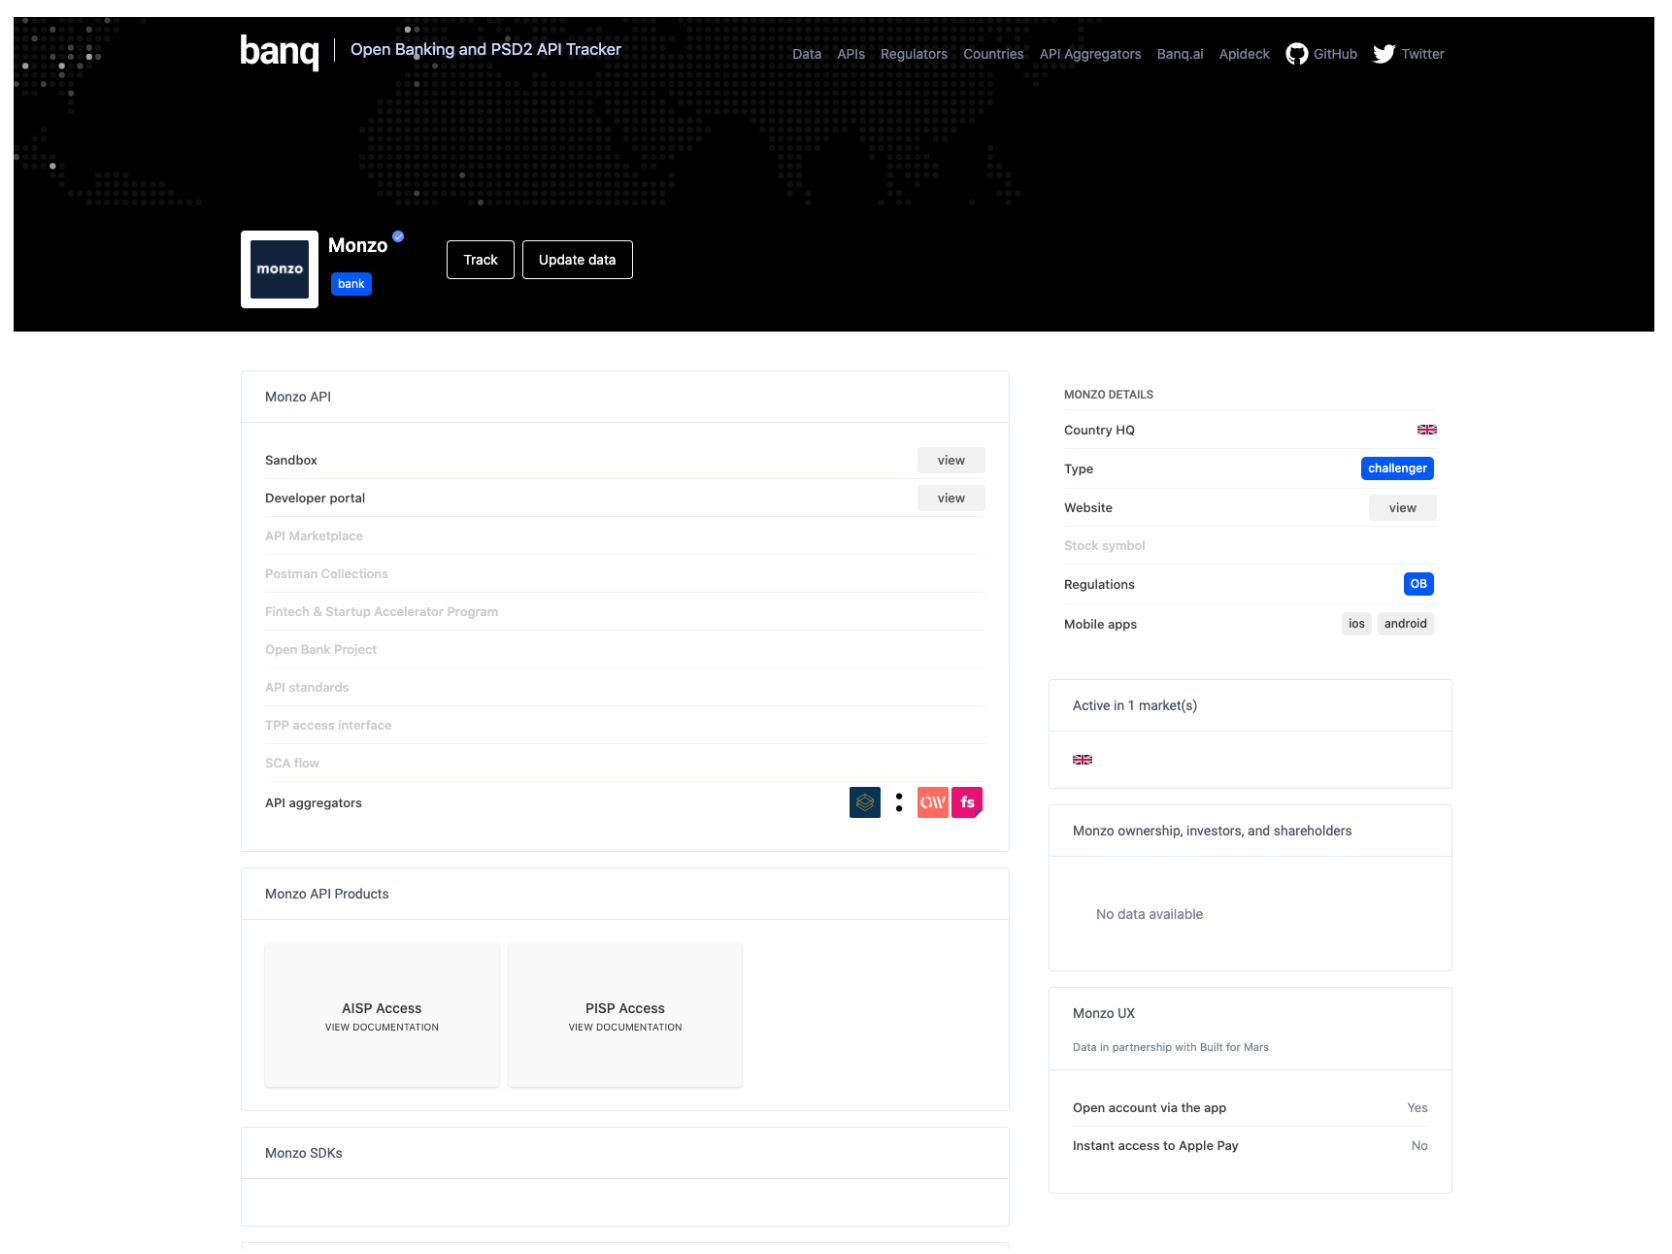Image resolution: width=1672 pixels, height=1254 pixels.
Task: Open the coral OW aggregator icon
Action: (x=932, y=802)
